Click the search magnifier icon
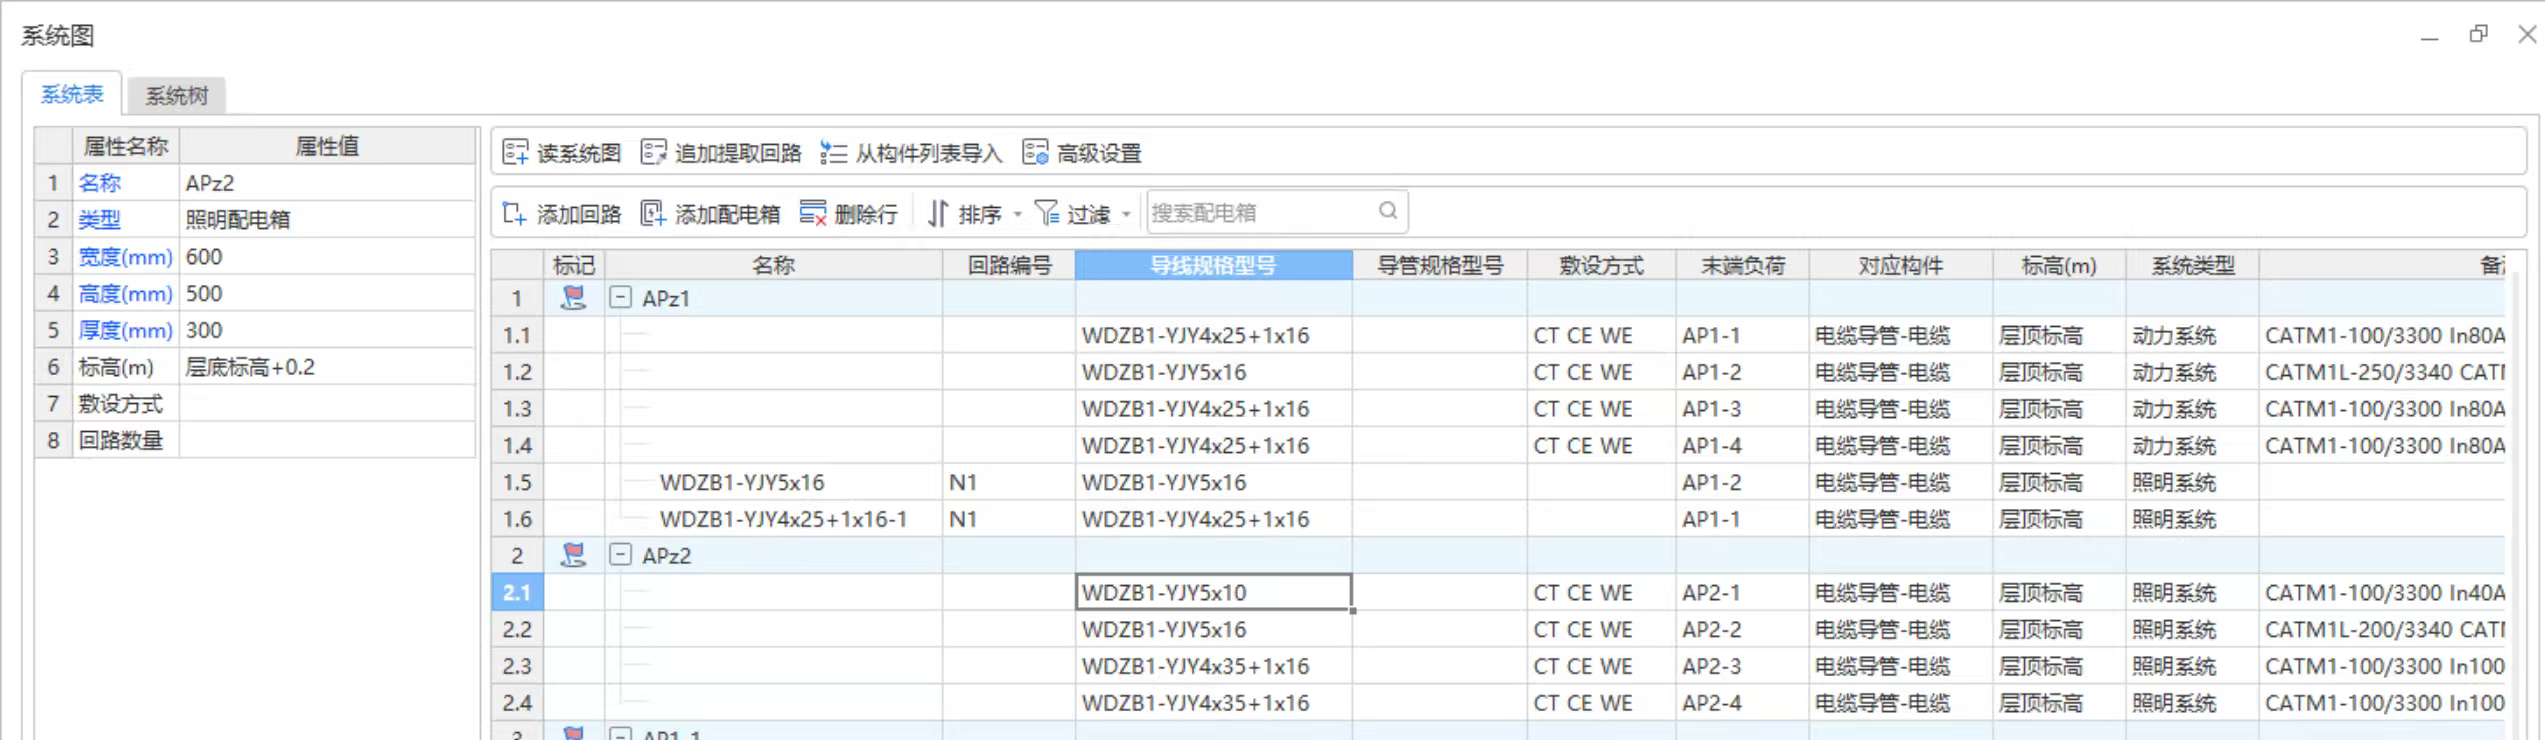Viewport: 2545px width, 740px height. click(1388, 210)
